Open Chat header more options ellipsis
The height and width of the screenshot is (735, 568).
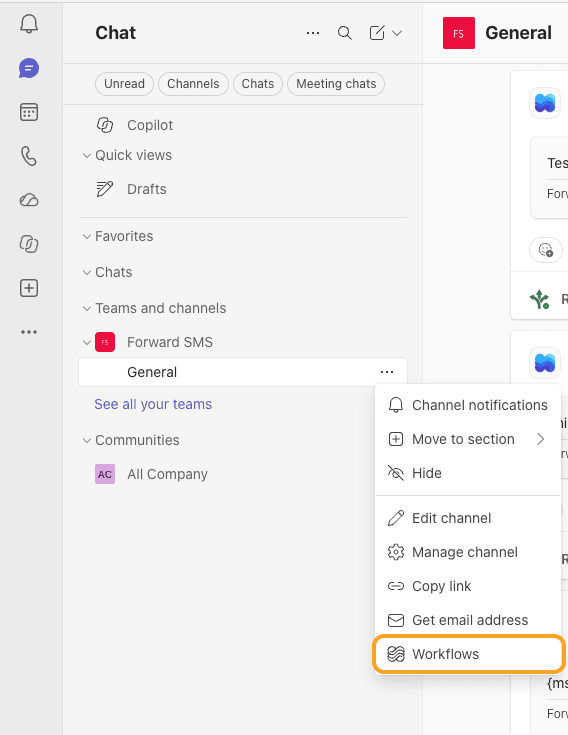click(x=313, y=33)
